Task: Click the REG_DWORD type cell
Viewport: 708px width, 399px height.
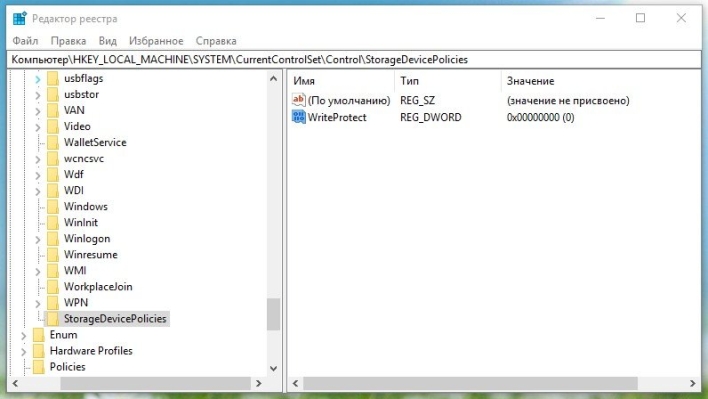Action: coord(431,117)
